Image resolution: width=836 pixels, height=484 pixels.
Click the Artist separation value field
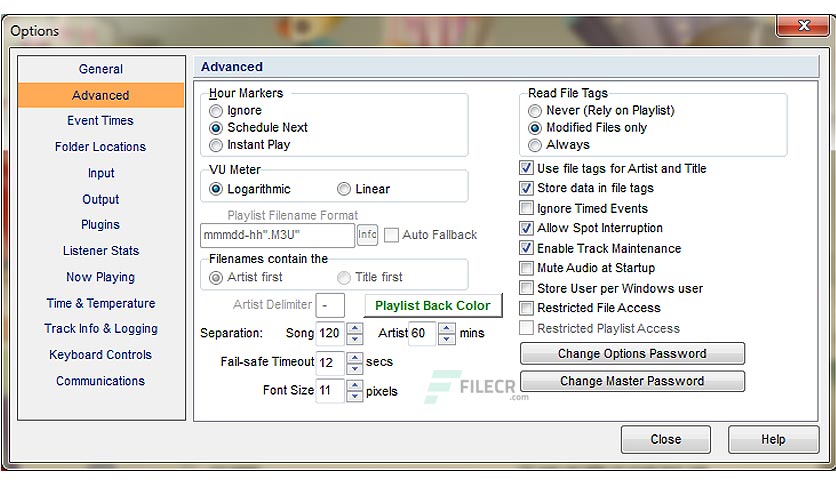pyautogui.click(x=422, y=333)
